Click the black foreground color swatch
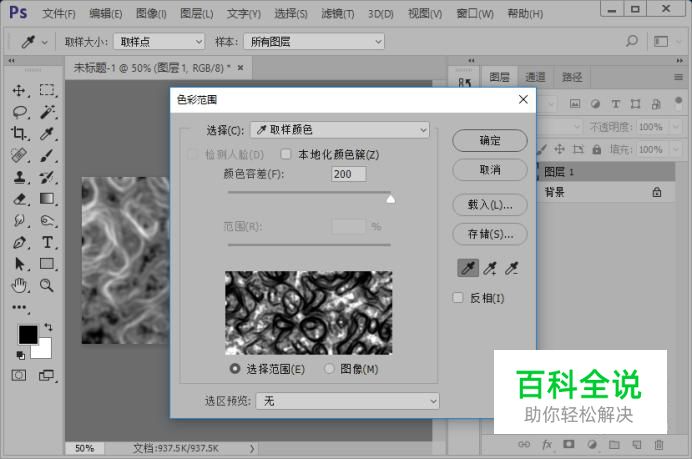The width and height of the screenshot is (692, 459). 27,334
